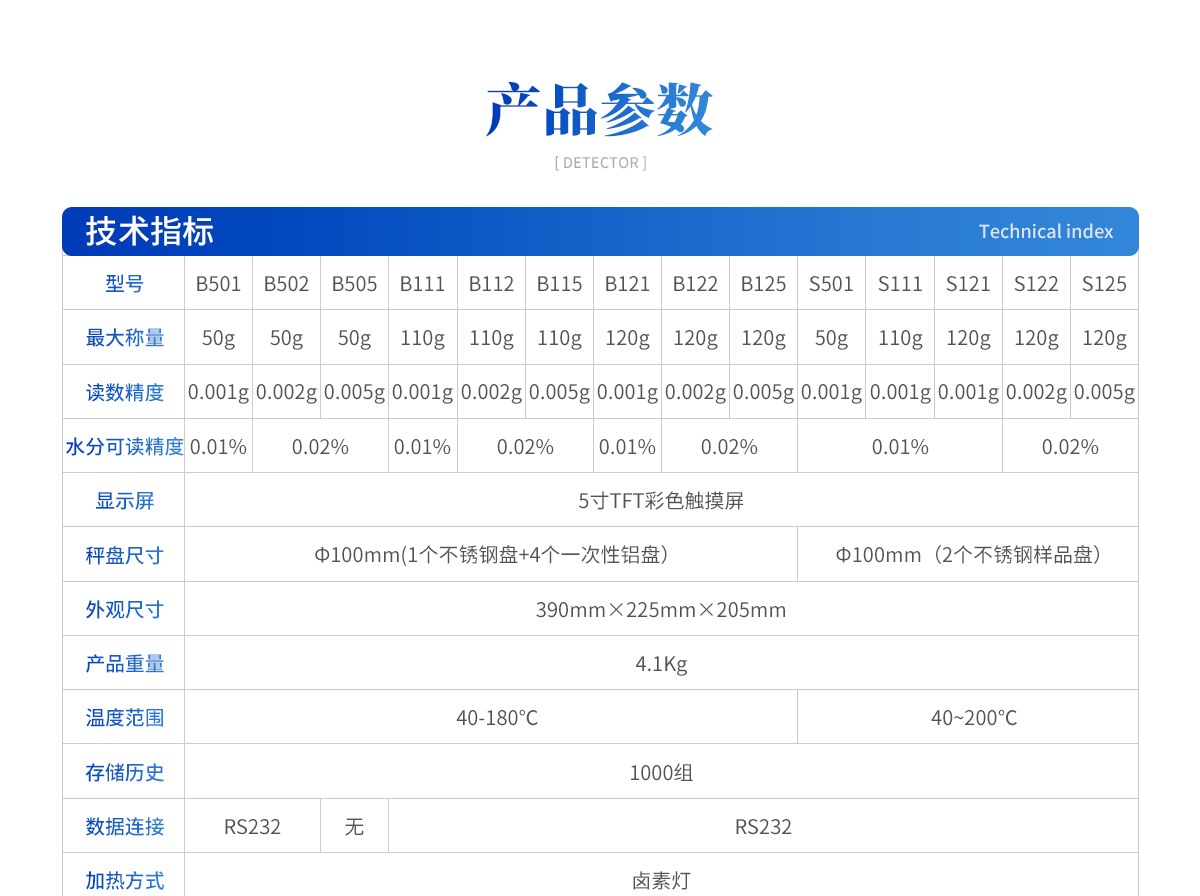Click the 无 data connection cell

tap(354, 826)
